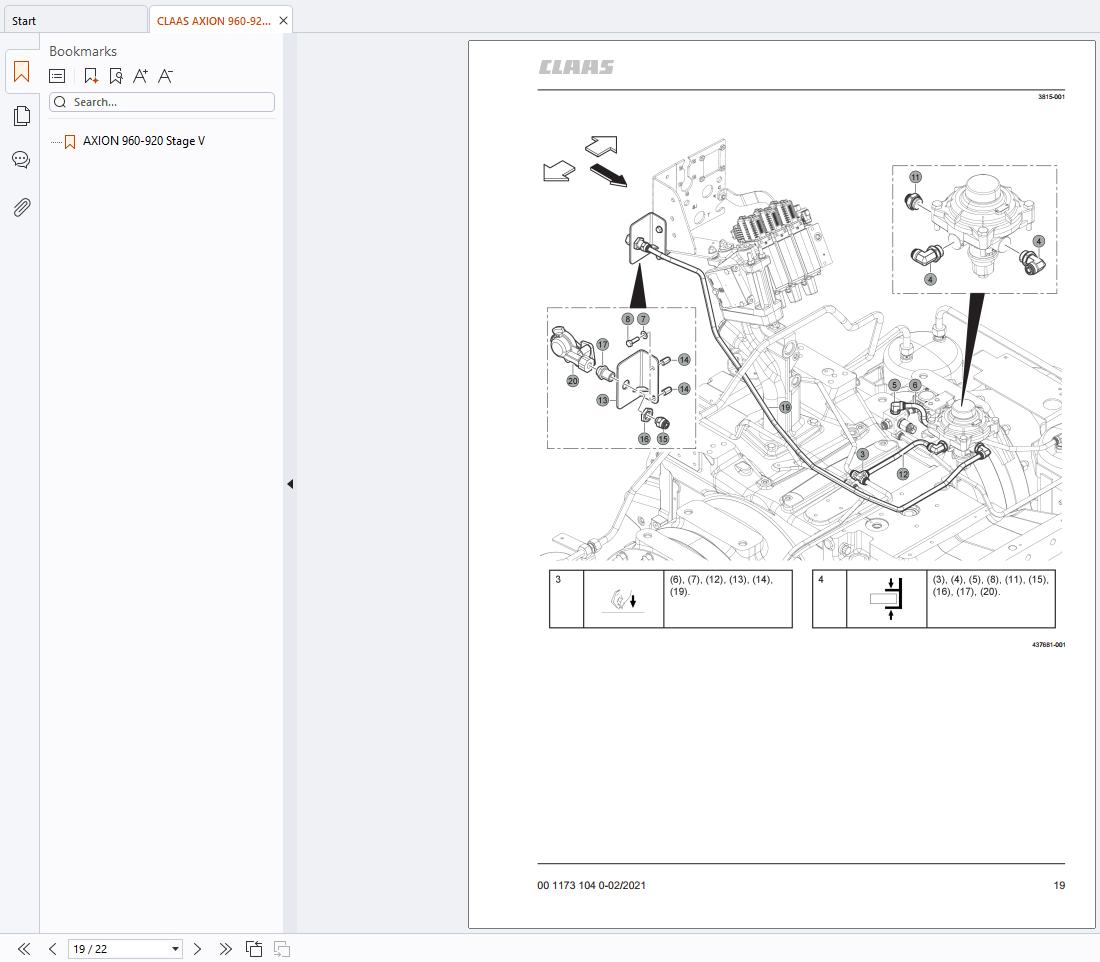This screenshot has height=962, width=1100.
Task: Go to the next page
Action: (197, 949)
